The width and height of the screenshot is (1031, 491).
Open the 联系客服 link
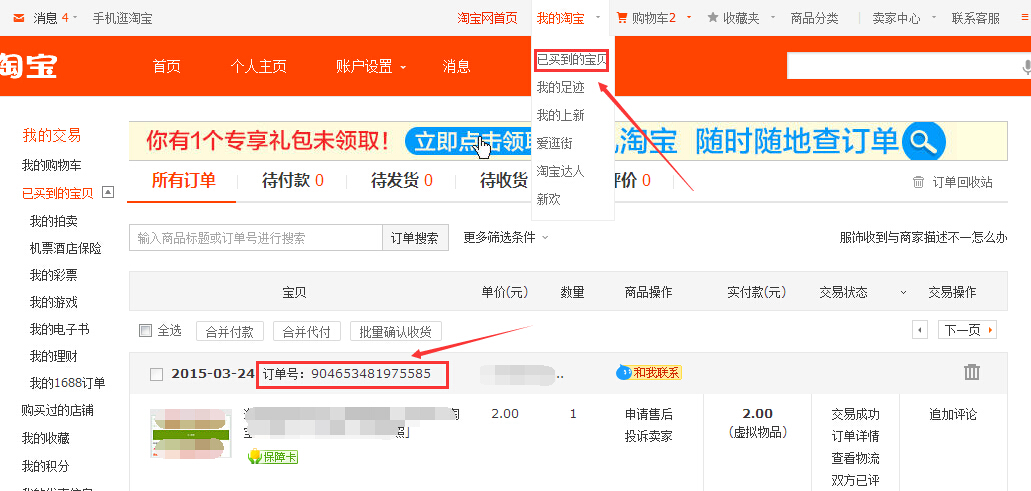click(x=976, y=18)
